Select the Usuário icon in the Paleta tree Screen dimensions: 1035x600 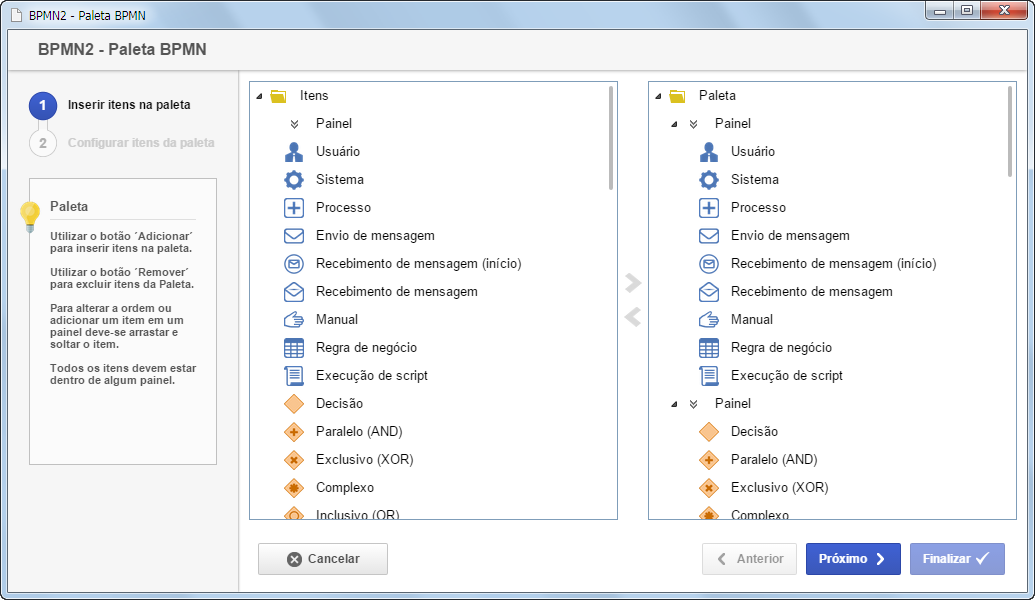click(x=709, y=152)
